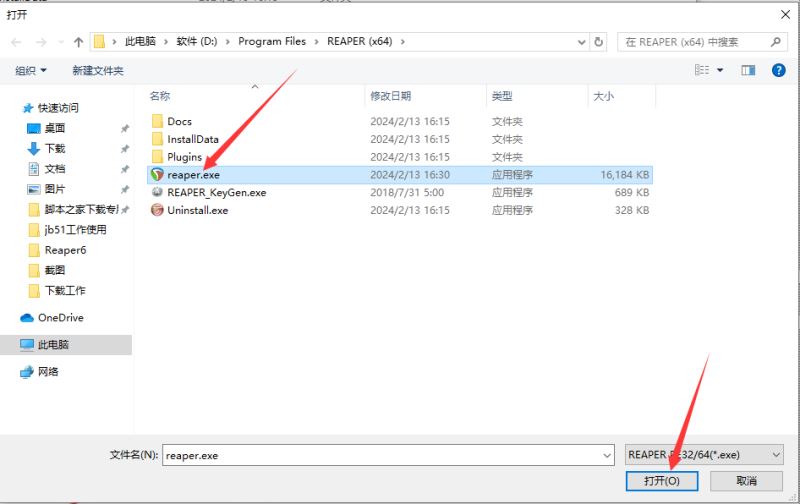Toggle the preview pane icon
The width and height of the screenshot is (800, 504).
(x=748, y=70)
